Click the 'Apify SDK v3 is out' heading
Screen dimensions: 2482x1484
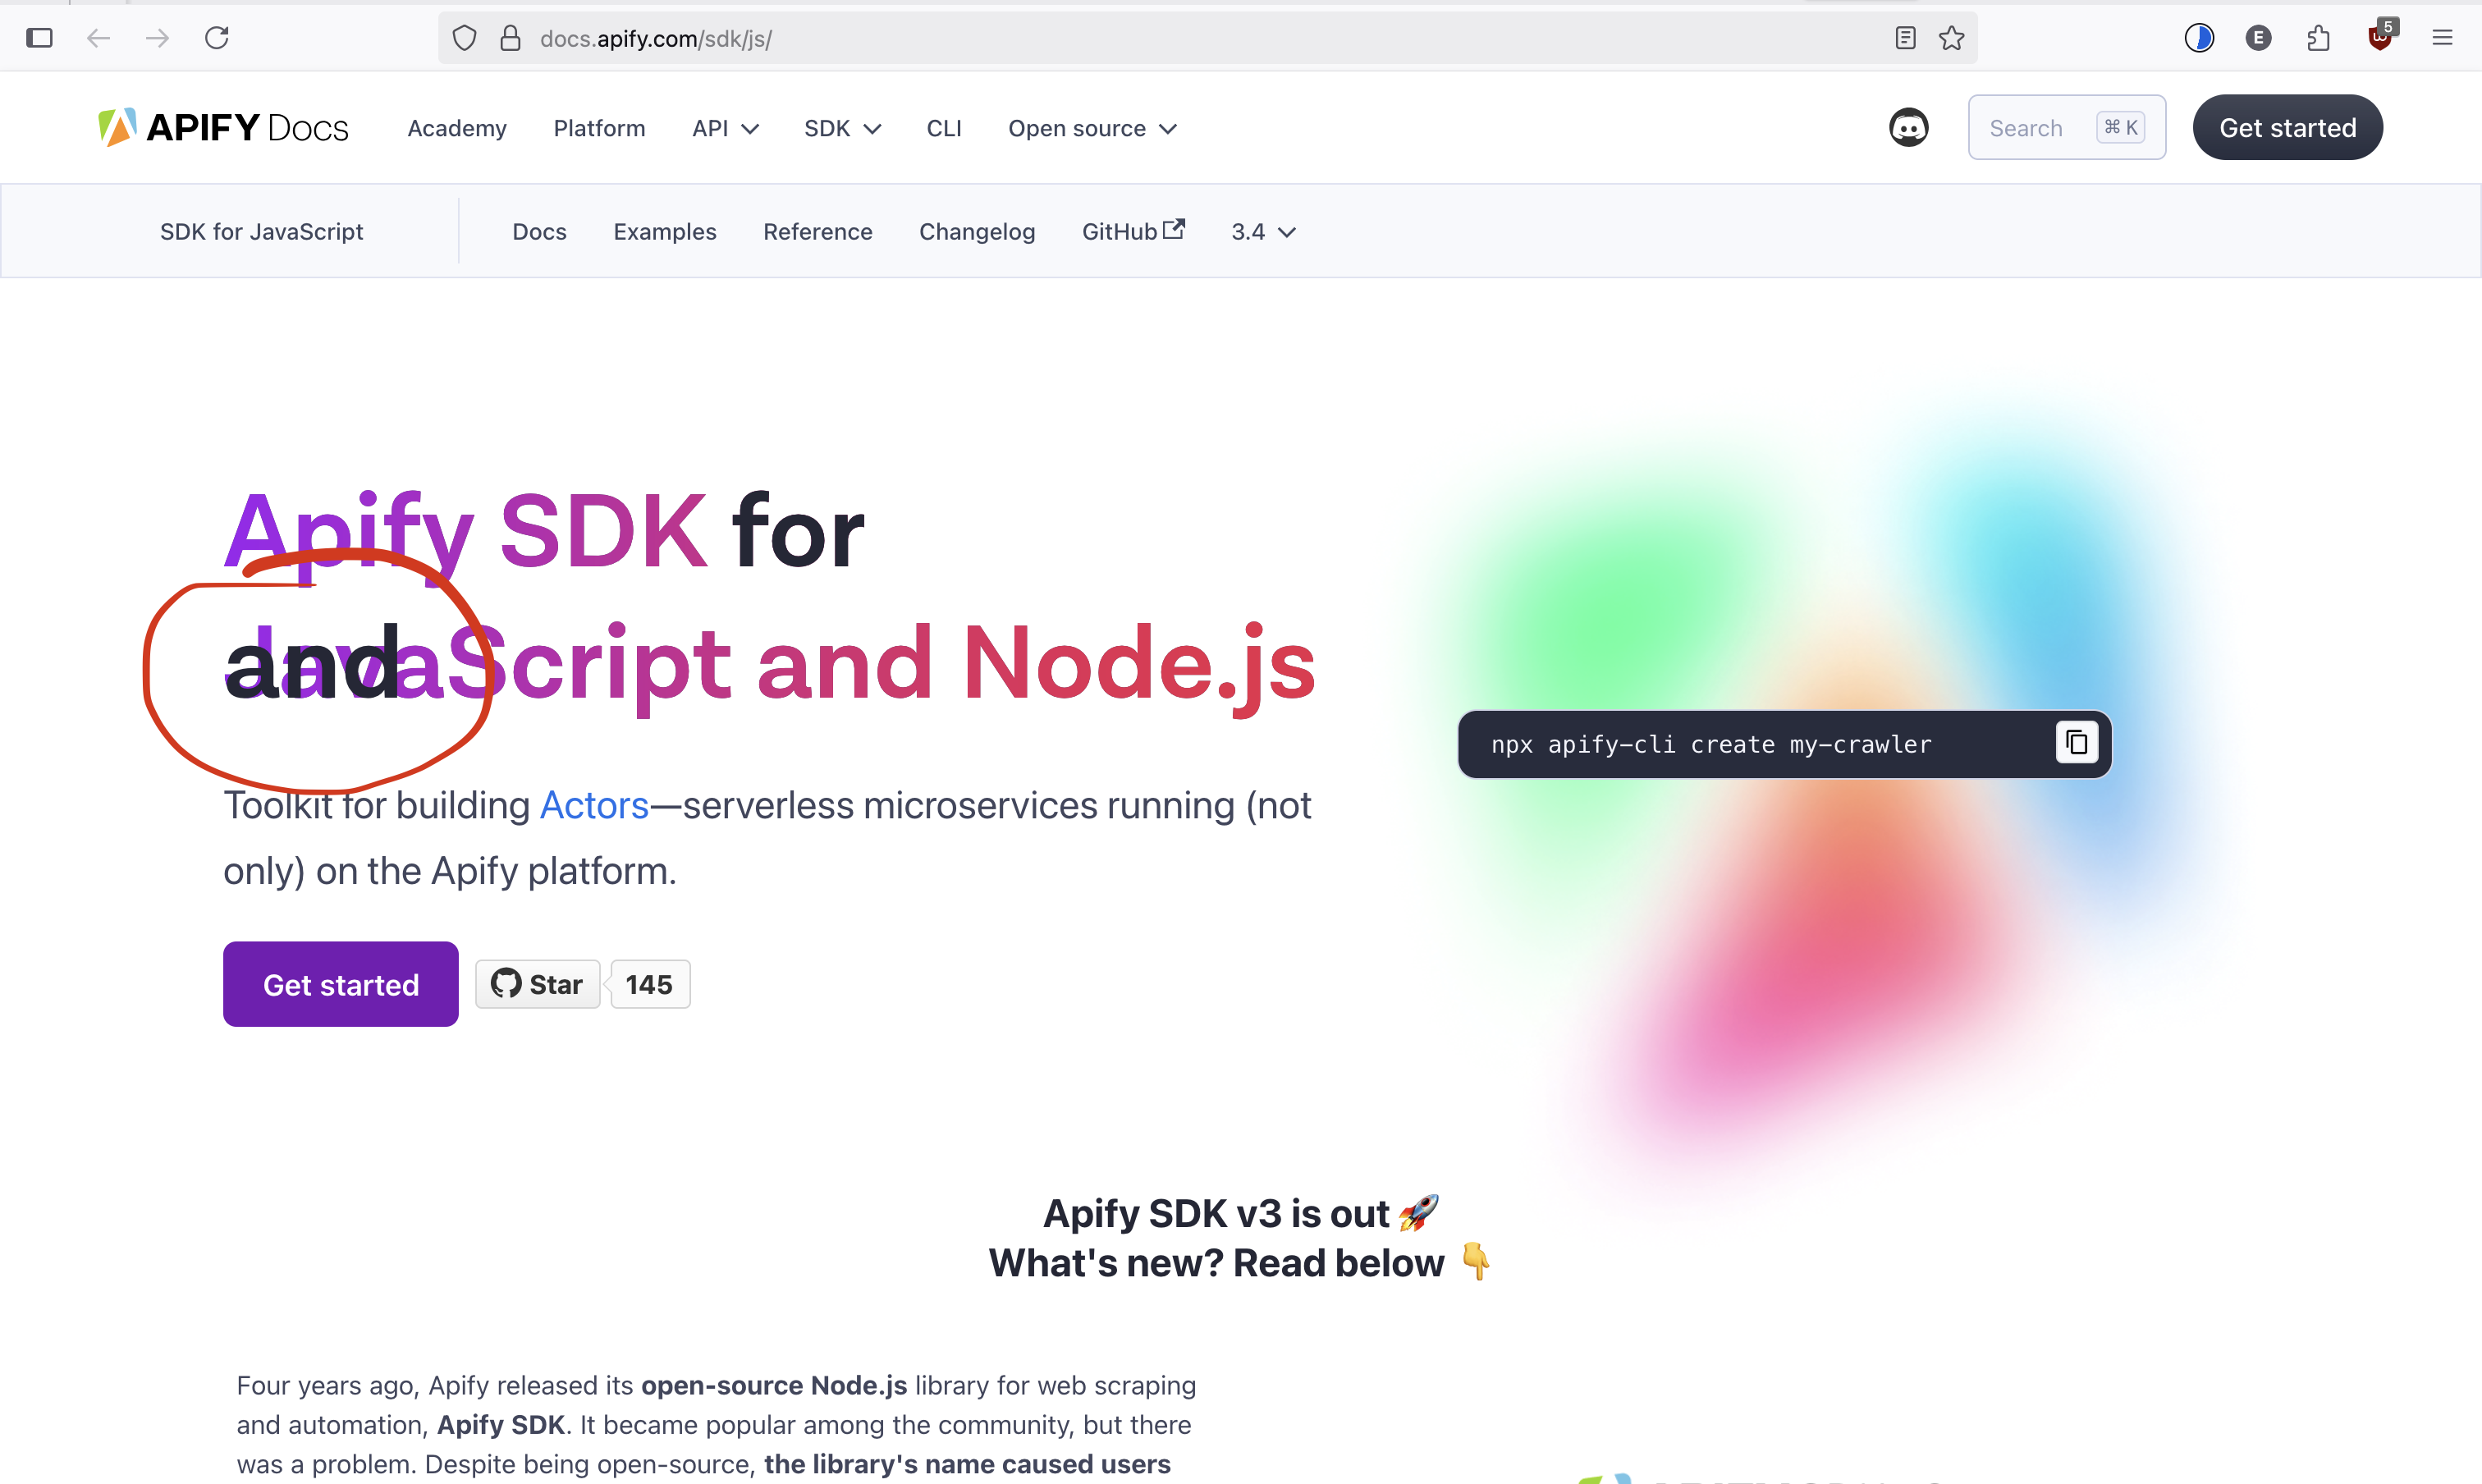click(1240, 1213)
